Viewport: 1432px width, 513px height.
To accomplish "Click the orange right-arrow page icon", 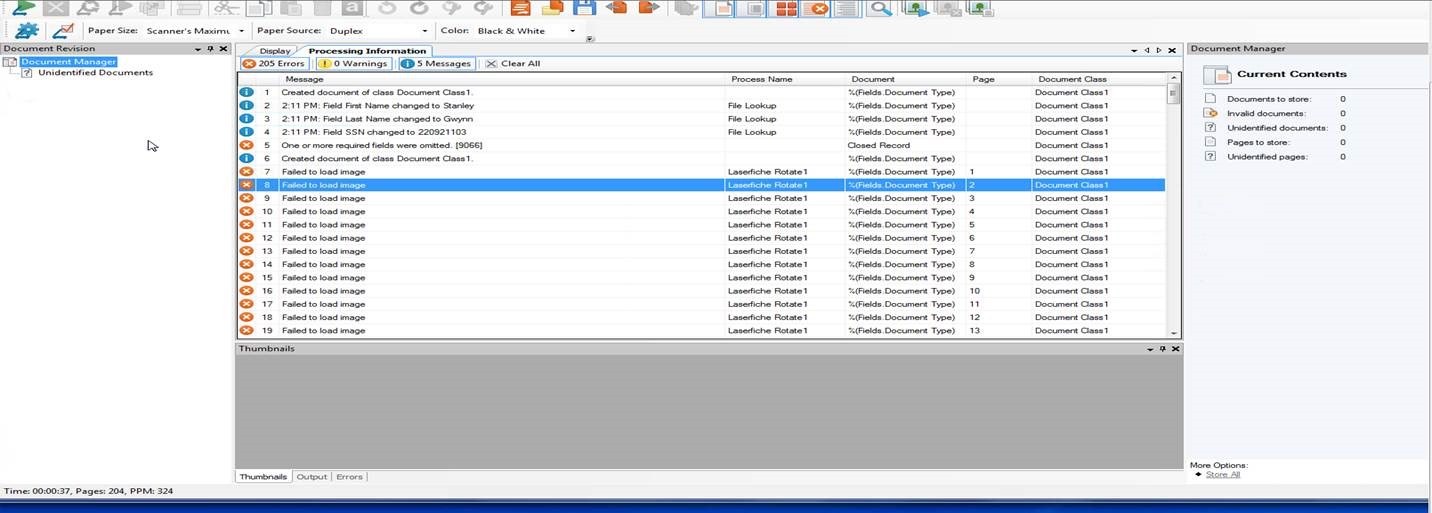I will click(649, 8).
